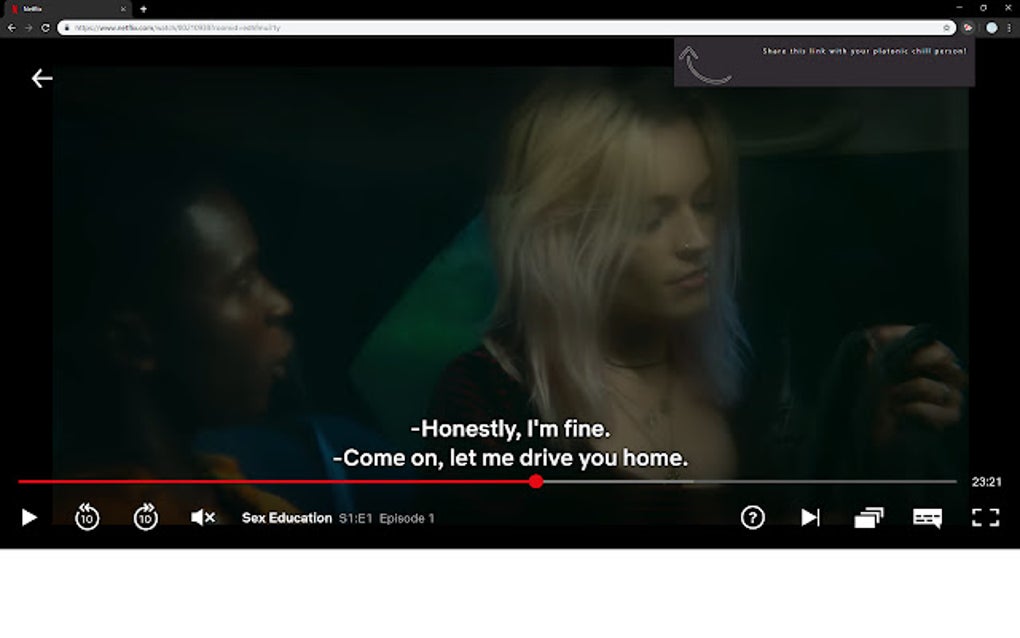Enter fullscreen mode
This screenshot has width=1020, height=638.
click(986, 517)
